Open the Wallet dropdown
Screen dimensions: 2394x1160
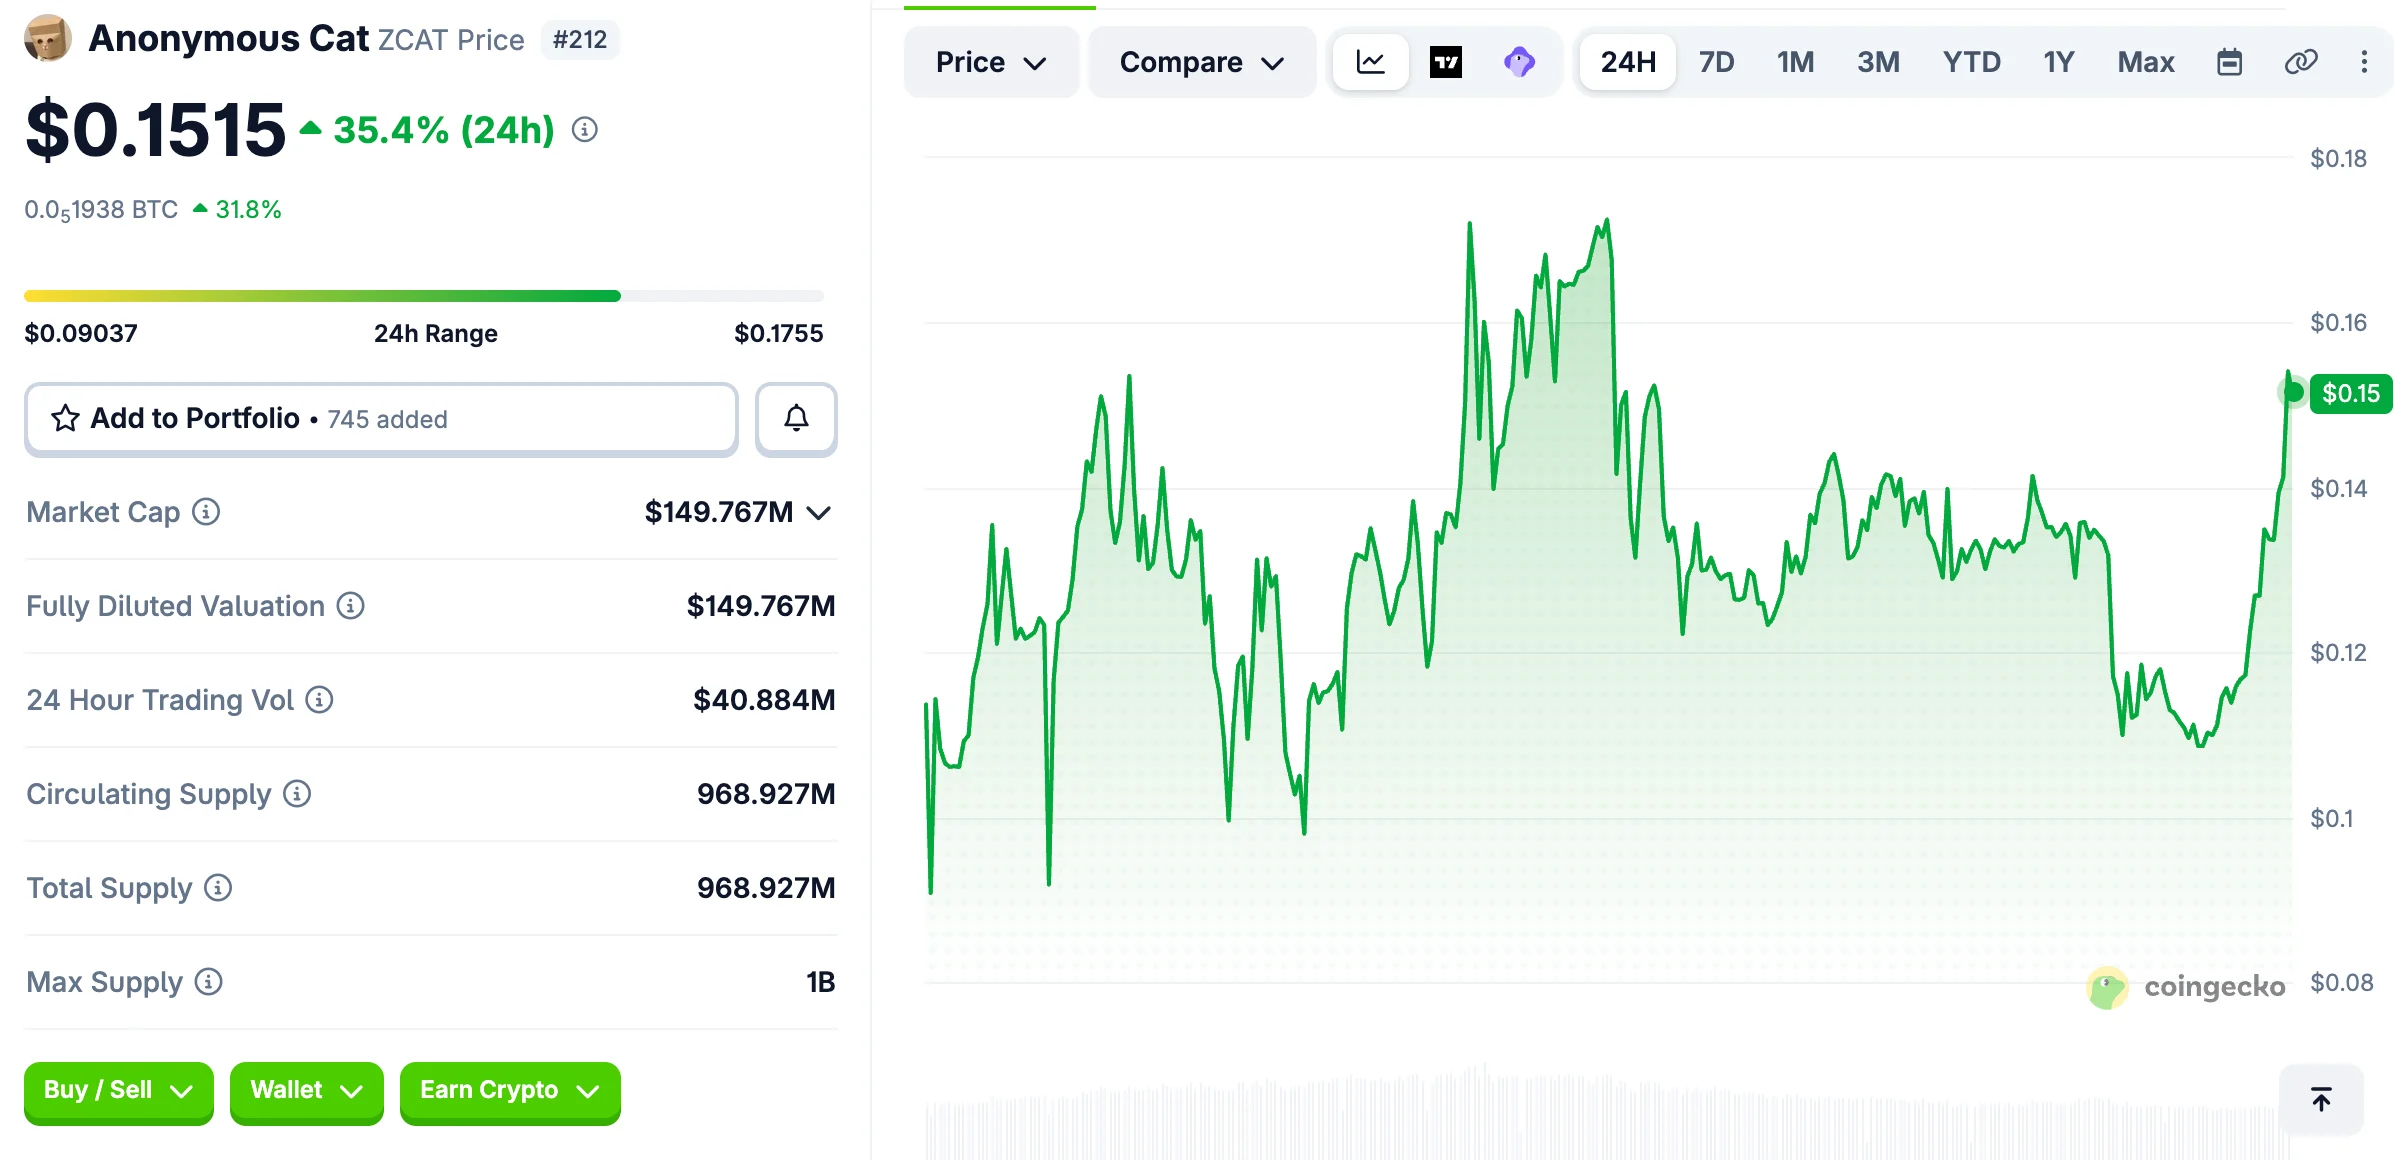[306, 1091]
